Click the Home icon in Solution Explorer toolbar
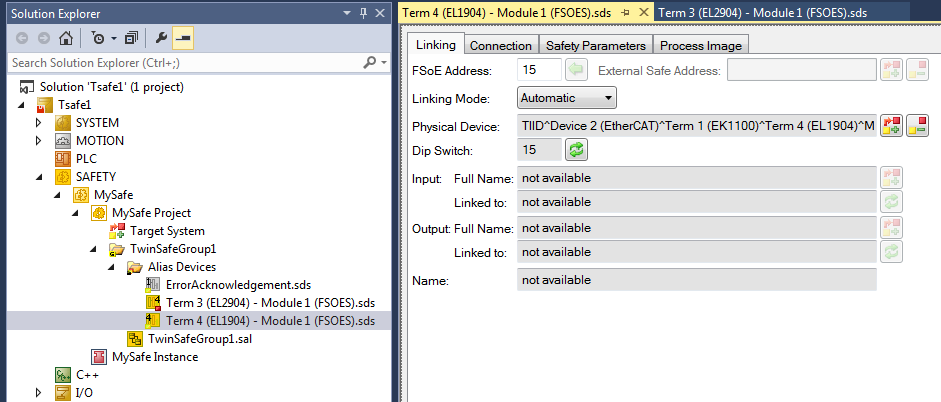941x402 pixels. pyautogui.click(x=66, y=39)
